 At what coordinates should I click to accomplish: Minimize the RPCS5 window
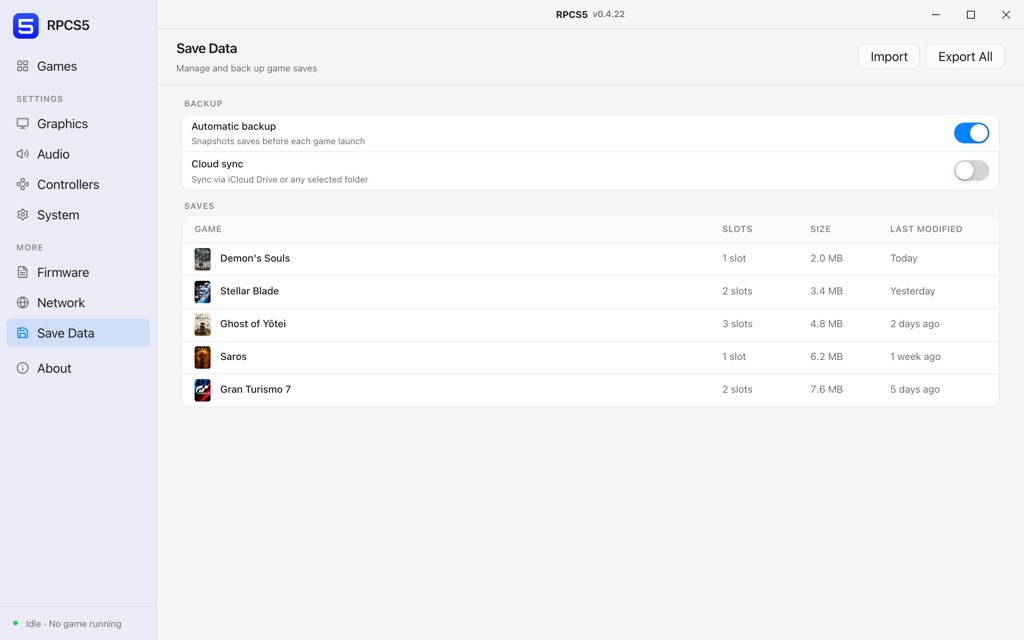click(936, 14)
